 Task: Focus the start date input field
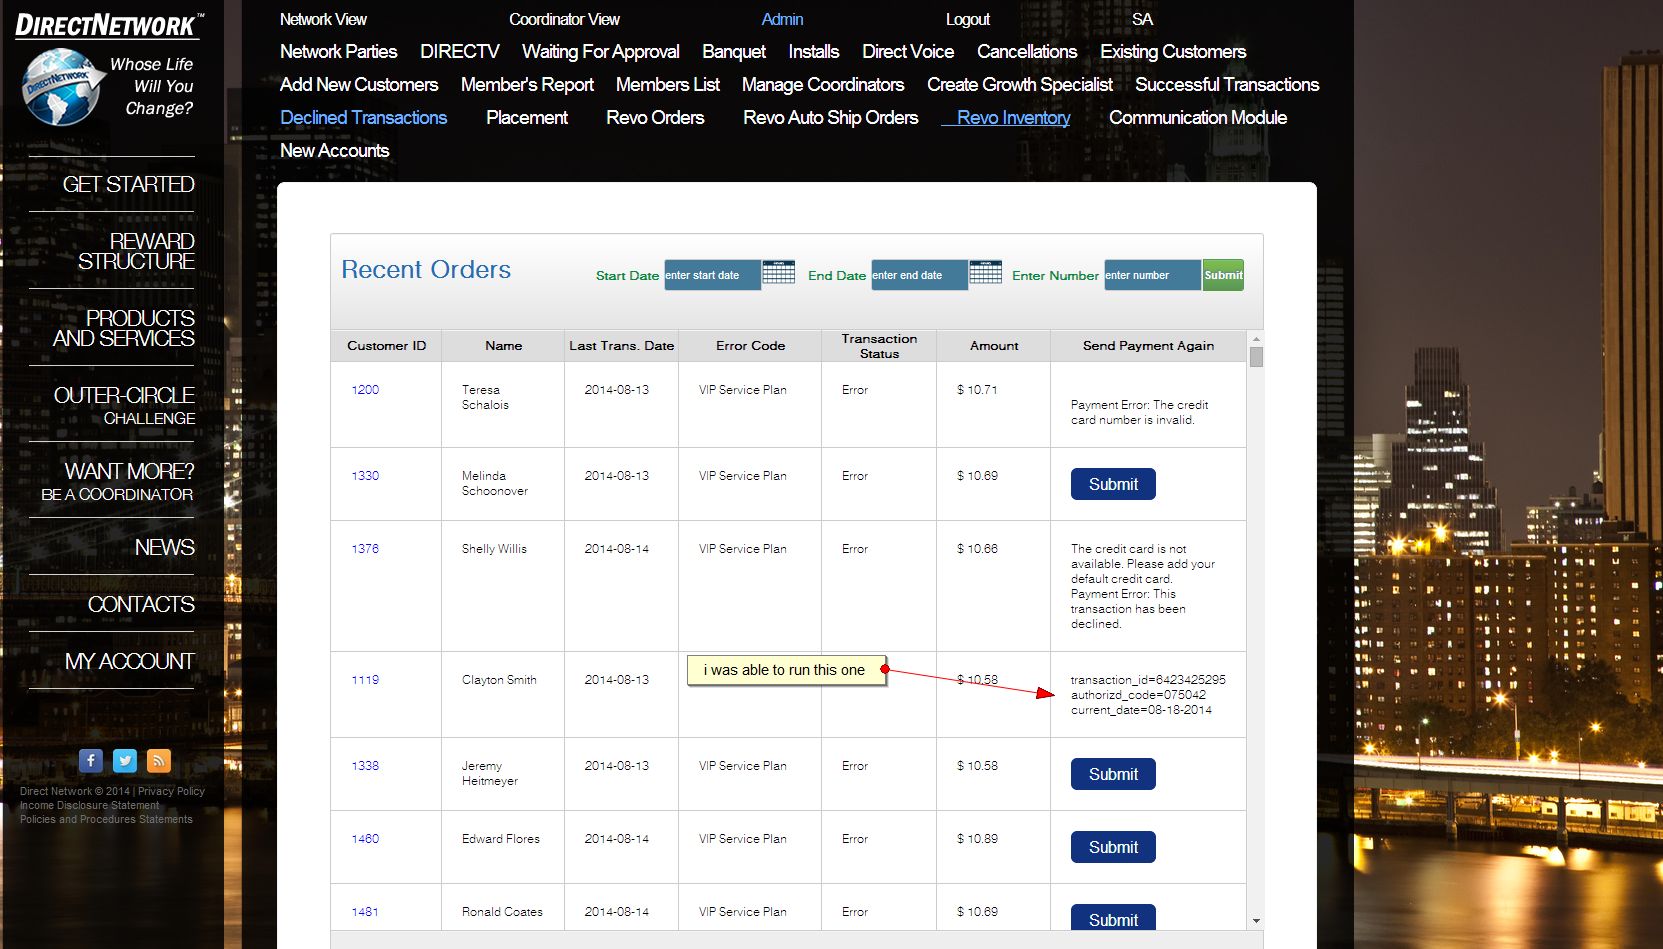click(x=713, y=275)
